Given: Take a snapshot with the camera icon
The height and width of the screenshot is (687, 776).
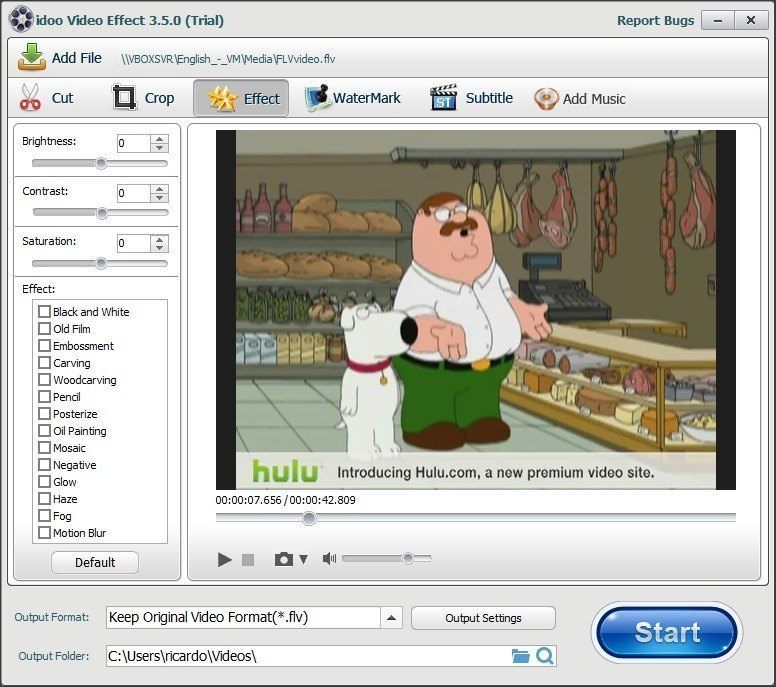Looking at the screenshot, I should coord(284,559).
